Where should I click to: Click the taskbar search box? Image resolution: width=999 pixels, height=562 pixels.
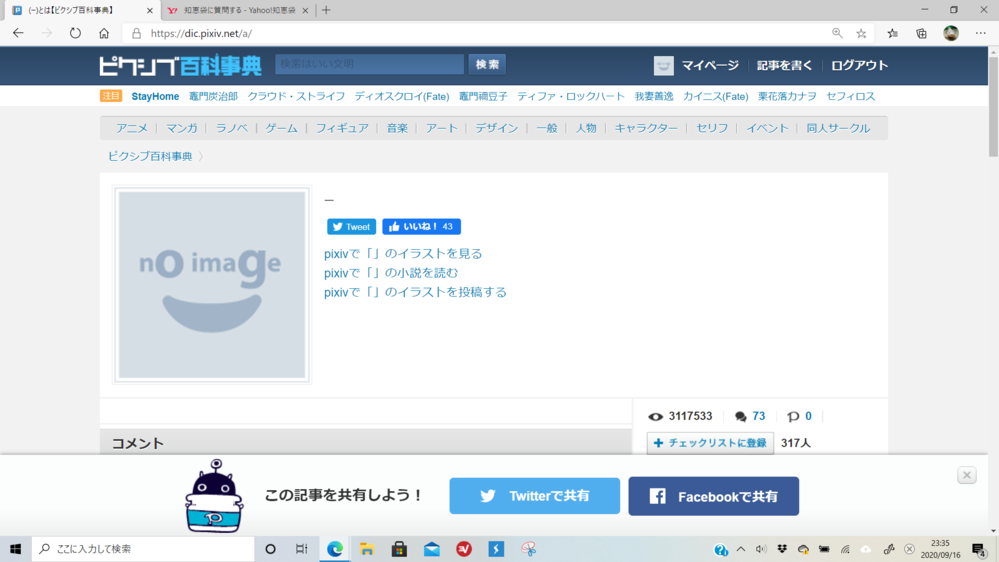[143, 549]
